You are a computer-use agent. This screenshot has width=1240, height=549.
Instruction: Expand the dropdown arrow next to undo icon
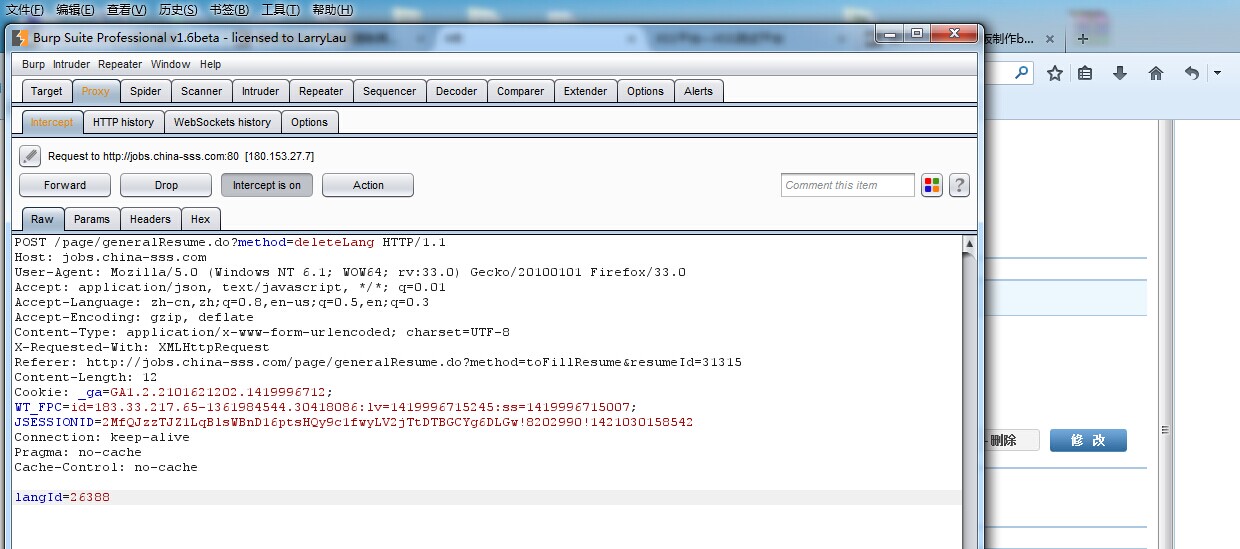(x=1217, y=73)
